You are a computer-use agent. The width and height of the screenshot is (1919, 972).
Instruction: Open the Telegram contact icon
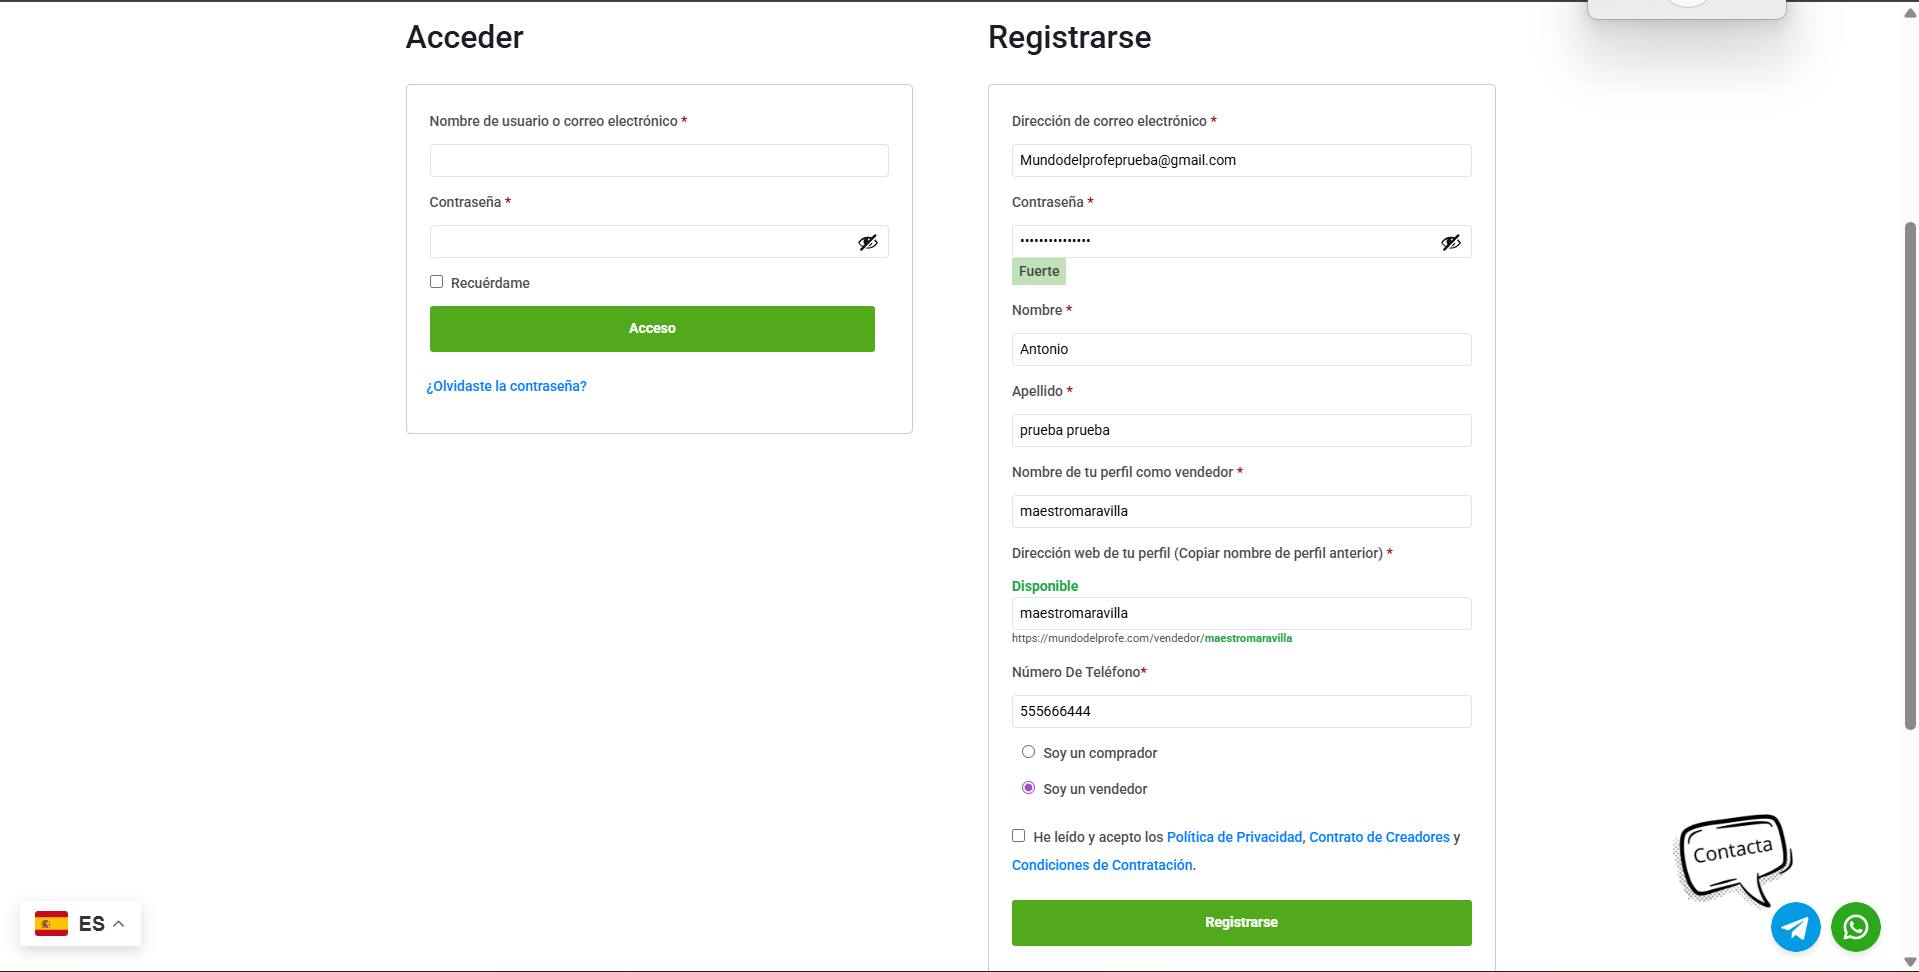[1795, 927]
